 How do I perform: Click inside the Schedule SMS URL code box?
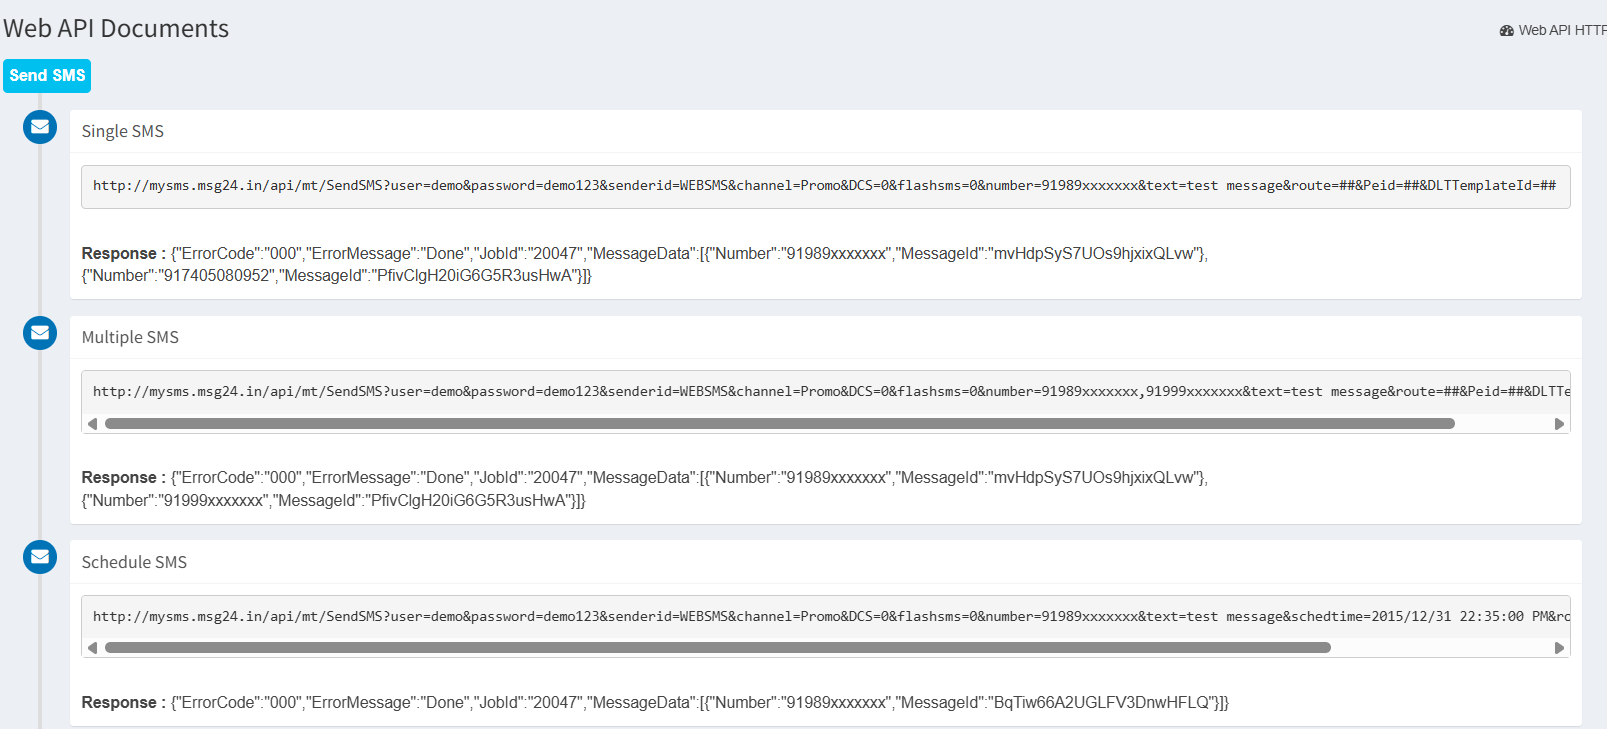[x=824, y=617]
